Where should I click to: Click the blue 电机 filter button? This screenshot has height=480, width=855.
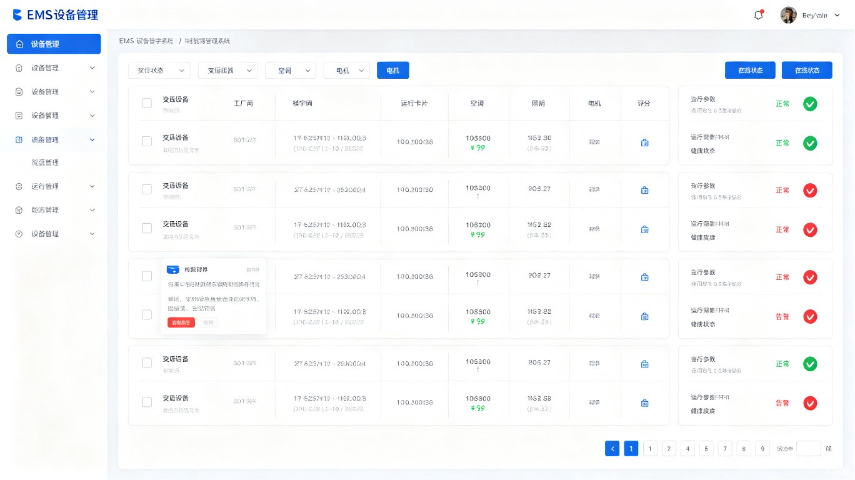tap(393, 70)
